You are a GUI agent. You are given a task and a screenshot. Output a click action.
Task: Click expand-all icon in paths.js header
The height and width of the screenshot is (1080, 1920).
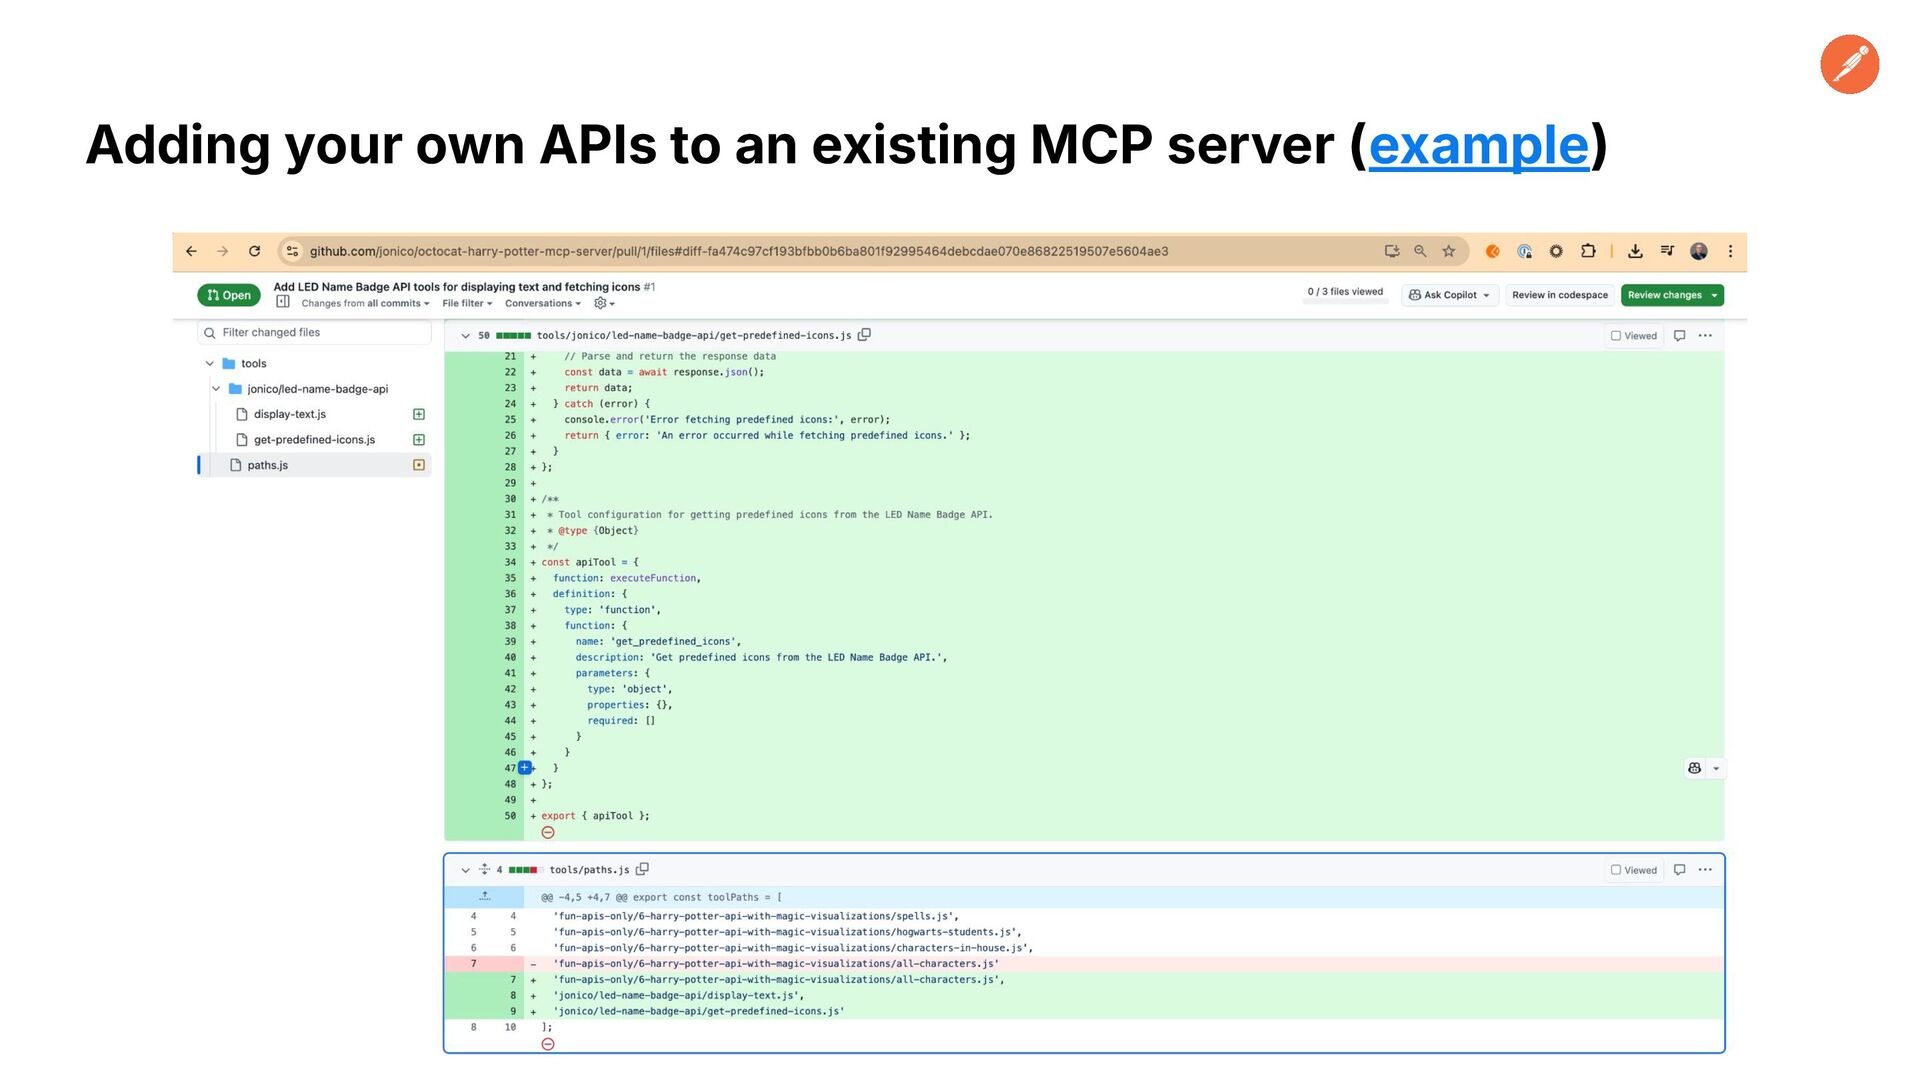click(484, 869)
